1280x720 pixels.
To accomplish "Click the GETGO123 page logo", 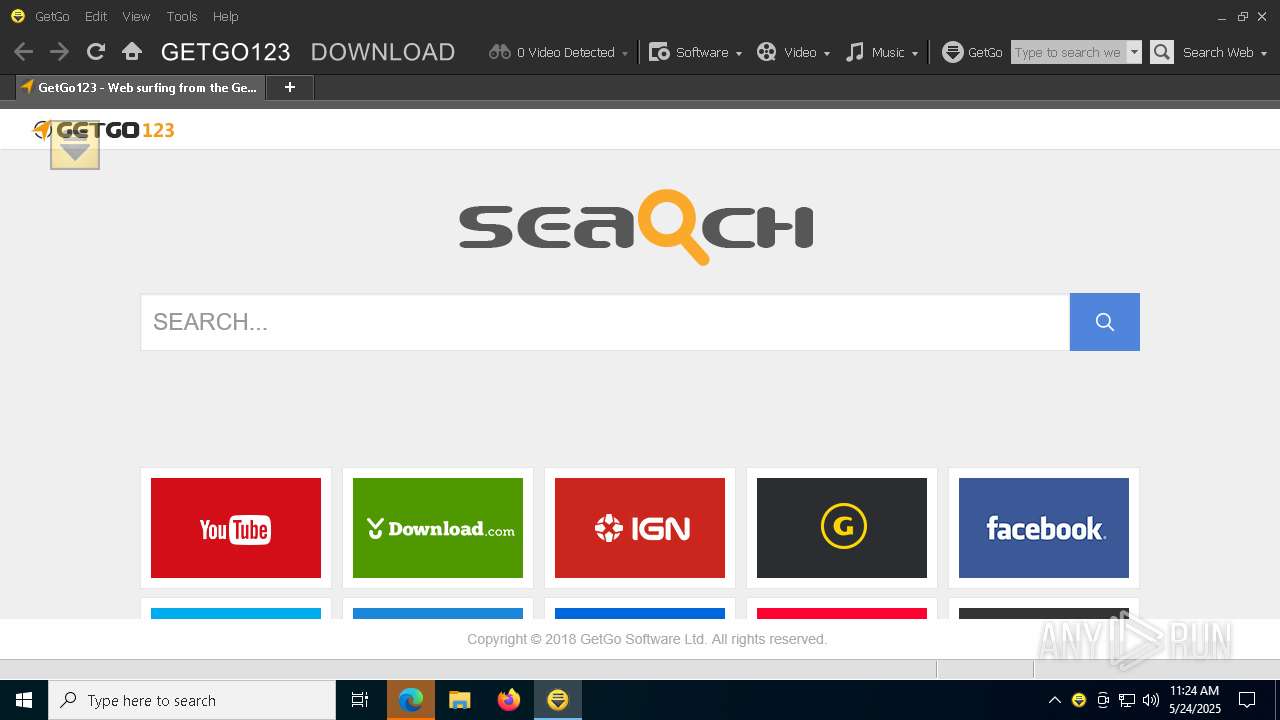I will [x=104, y=130].
